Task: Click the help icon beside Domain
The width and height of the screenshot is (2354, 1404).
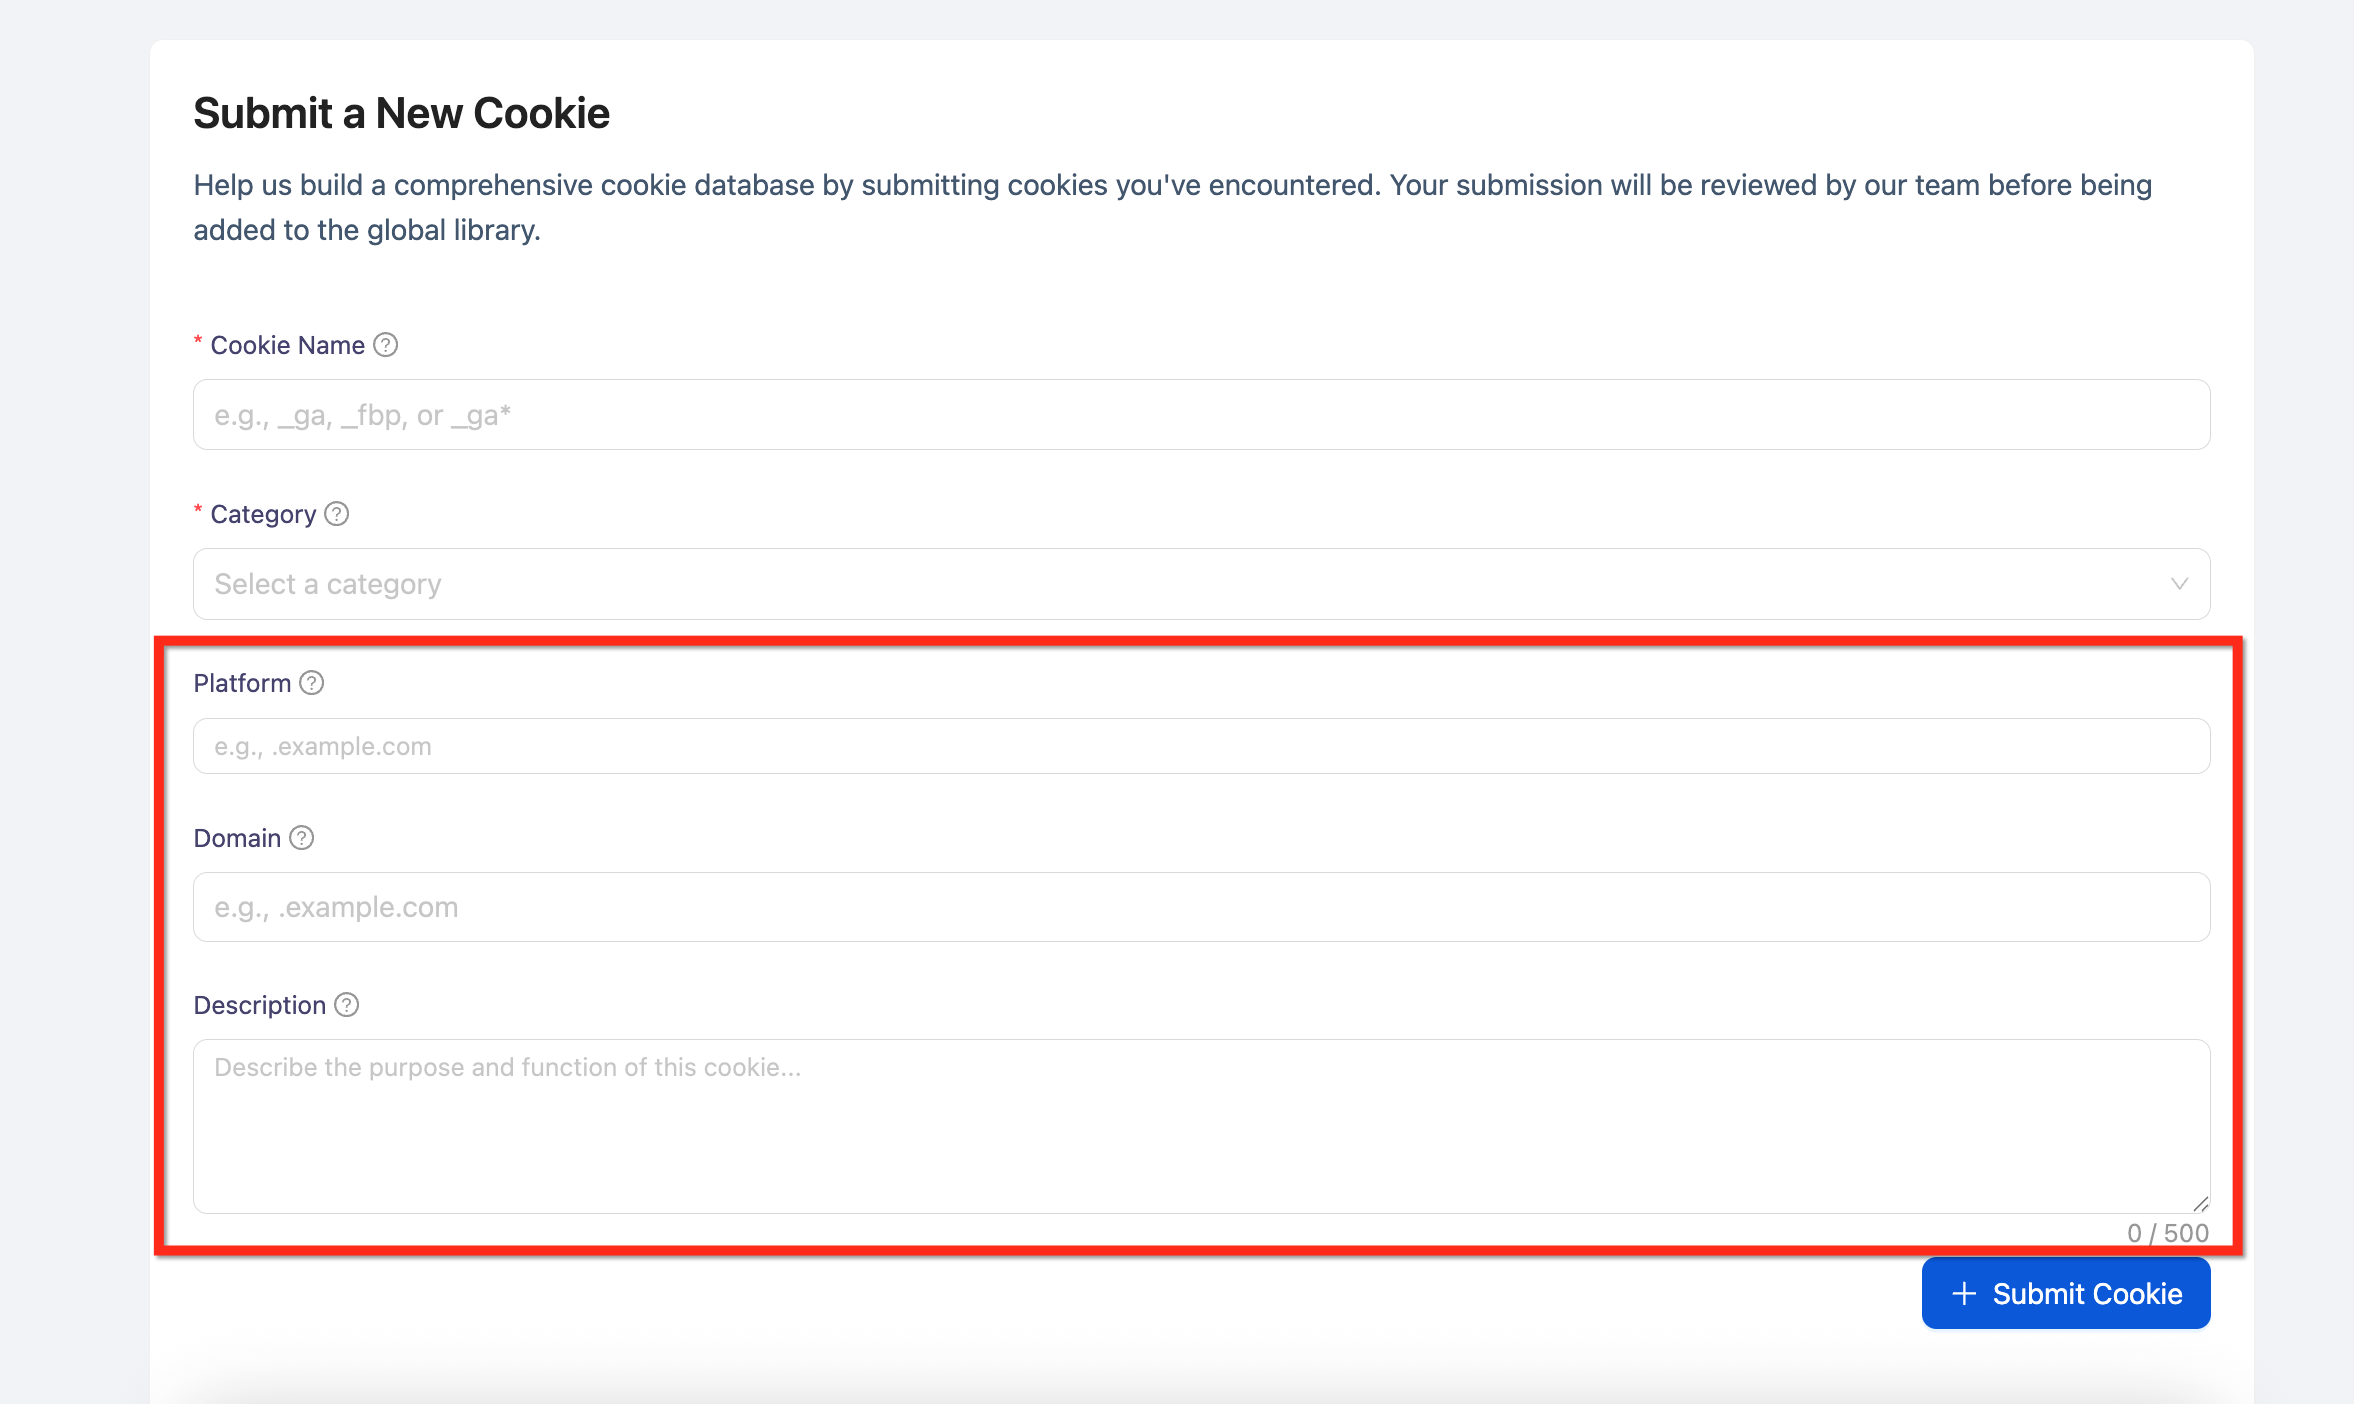Action: pos(302,838)
